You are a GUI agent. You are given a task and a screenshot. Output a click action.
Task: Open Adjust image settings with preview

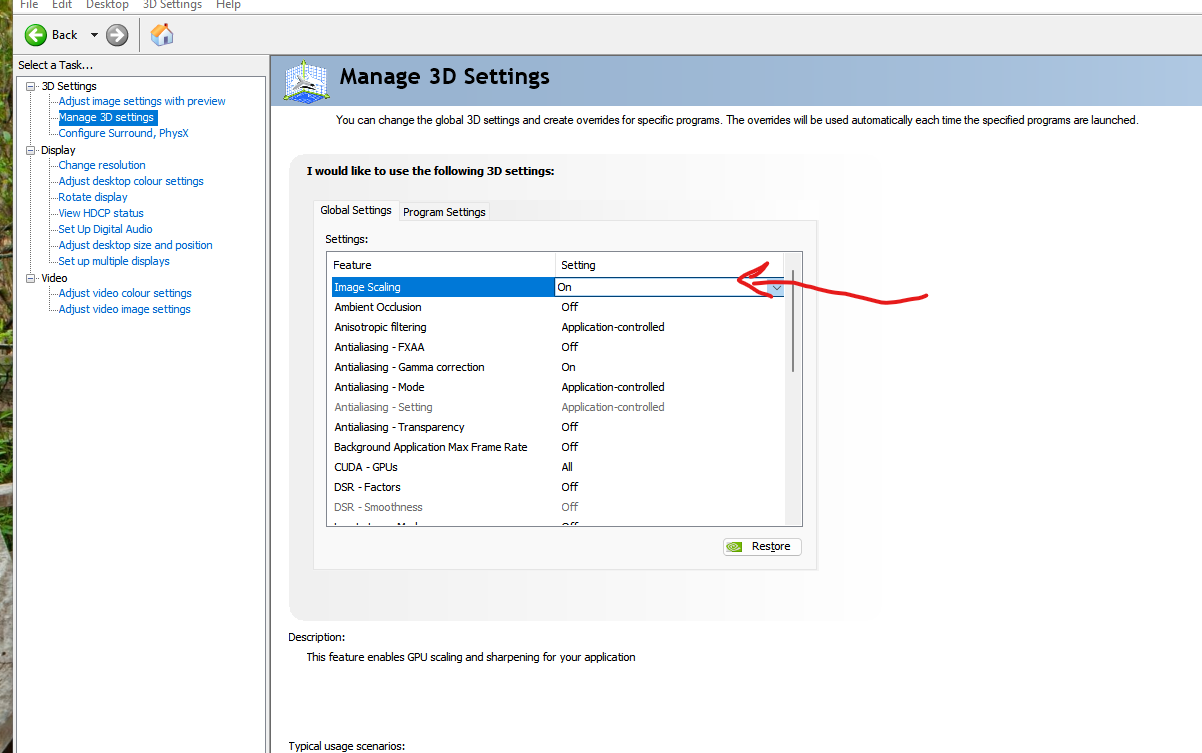click(142, 101)
